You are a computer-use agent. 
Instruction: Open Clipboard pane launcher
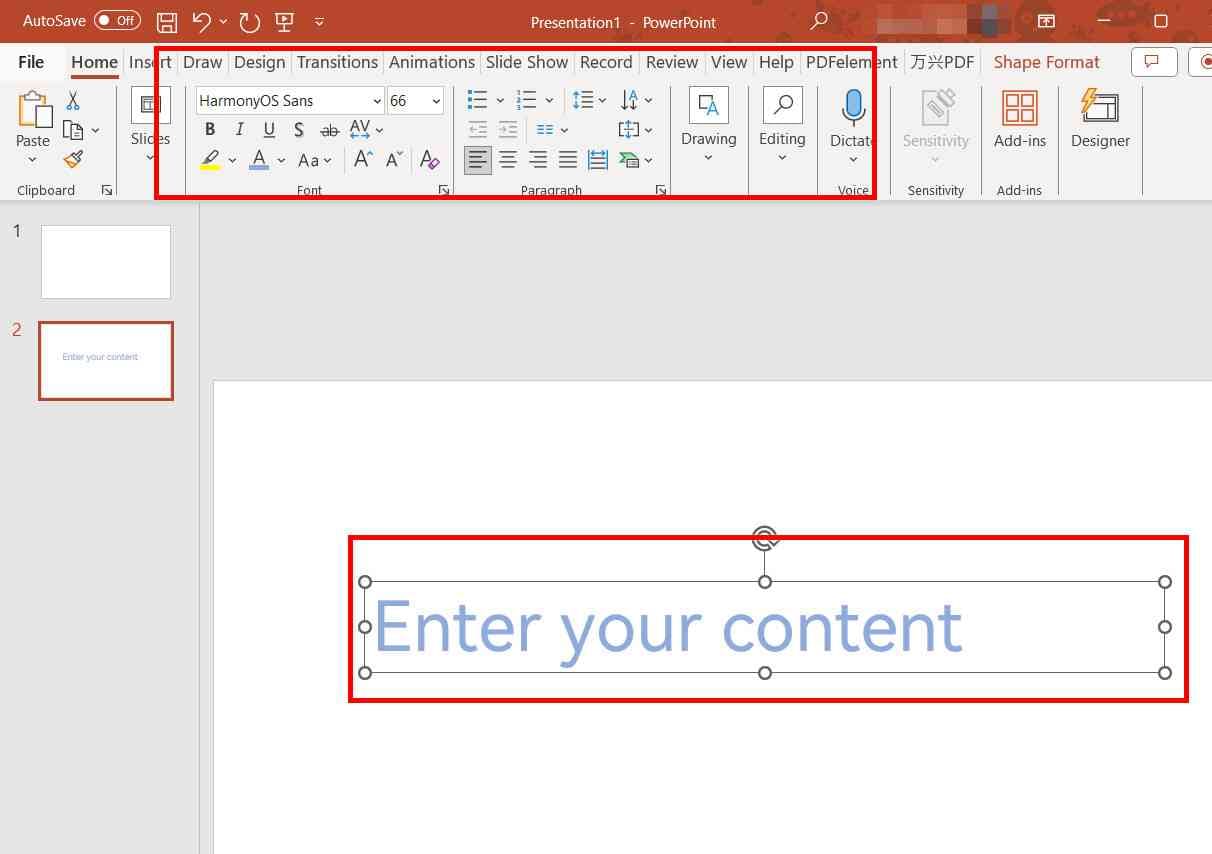click(x=107, y=190)
